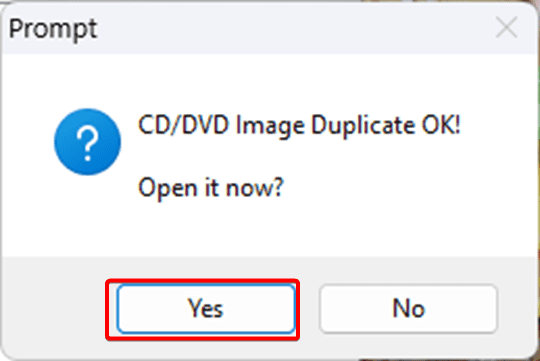The image size is (540, 361).
Task: Open the duplicated CD/DVD image via Yes
Action: (x=206, y=308)
